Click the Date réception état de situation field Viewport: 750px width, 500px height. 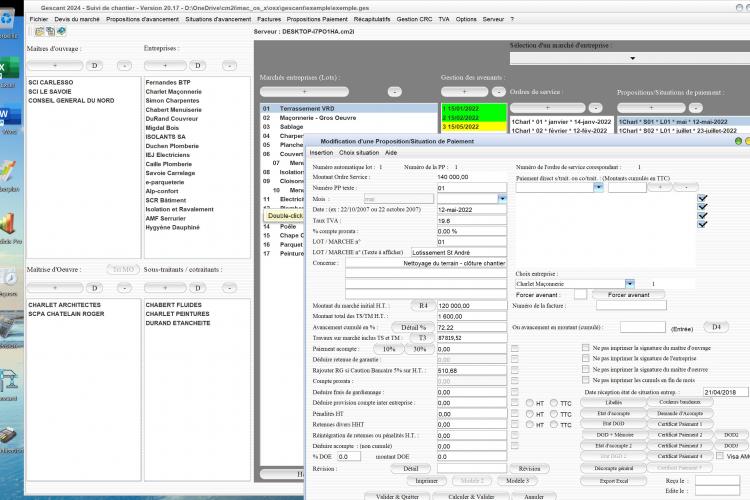726,392
